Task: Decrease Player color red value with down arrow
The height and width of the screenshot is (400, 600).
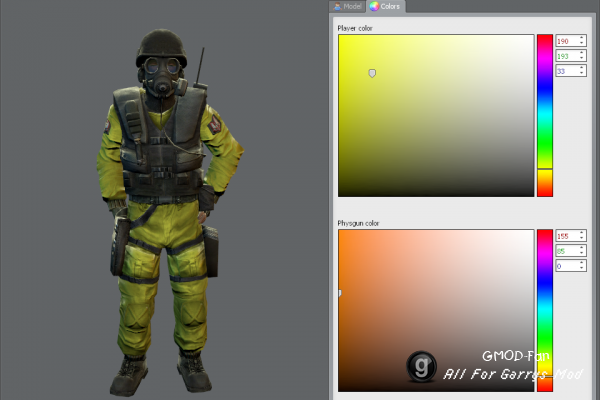Action: coord(582,43)
